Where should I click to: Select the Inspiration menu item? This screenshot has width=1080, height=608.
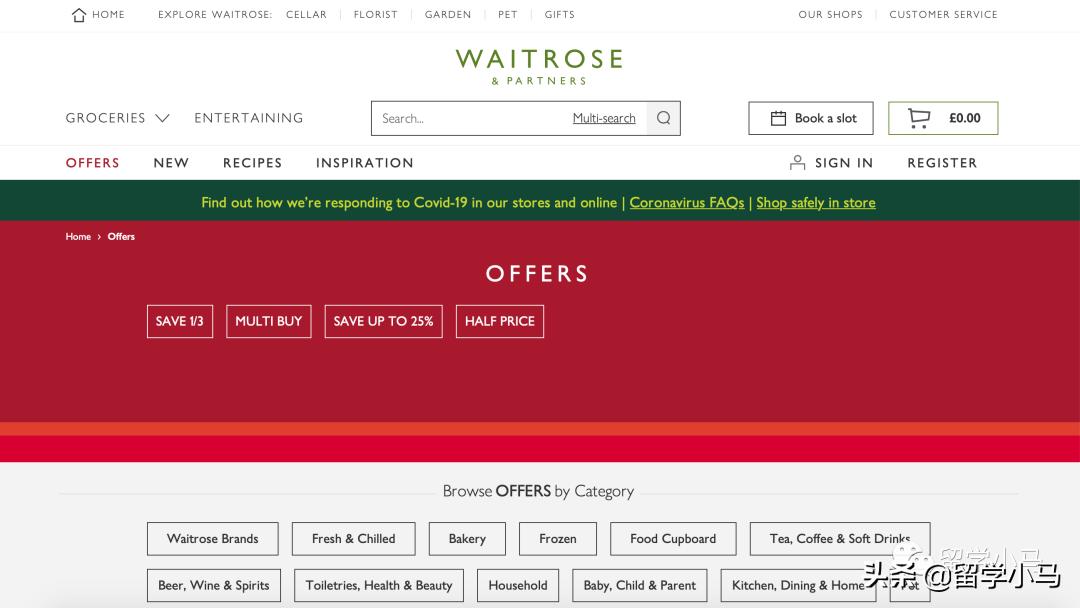364,163
